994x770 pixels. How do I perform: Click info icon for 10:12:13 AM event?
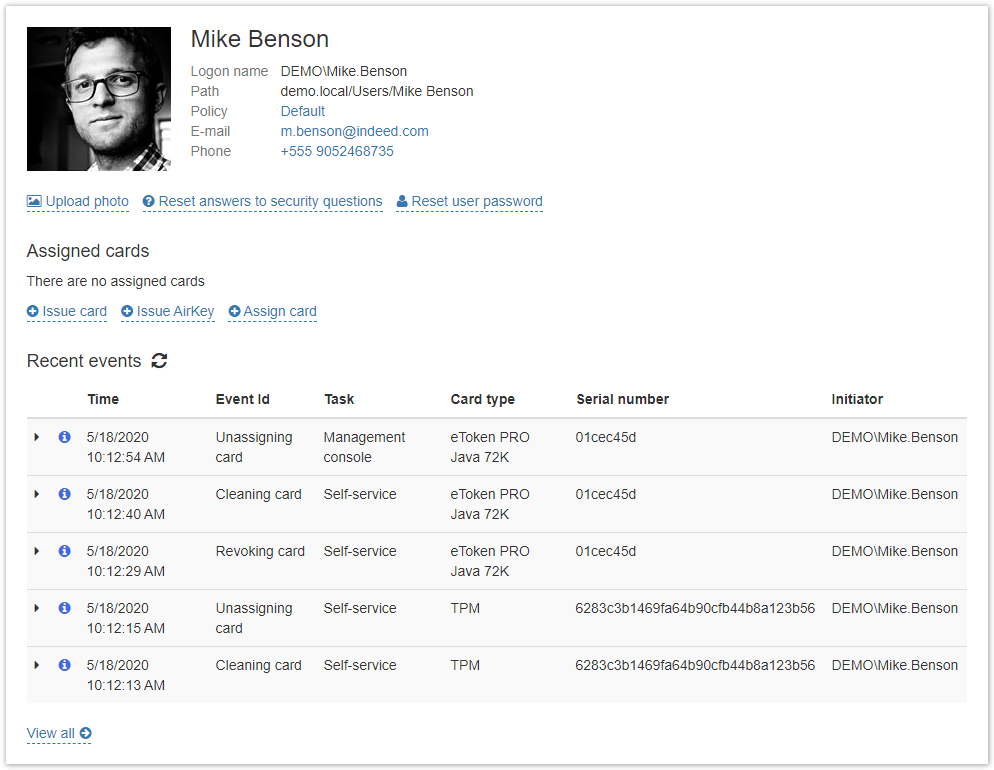pyautogui.click(x=65, y=665)
